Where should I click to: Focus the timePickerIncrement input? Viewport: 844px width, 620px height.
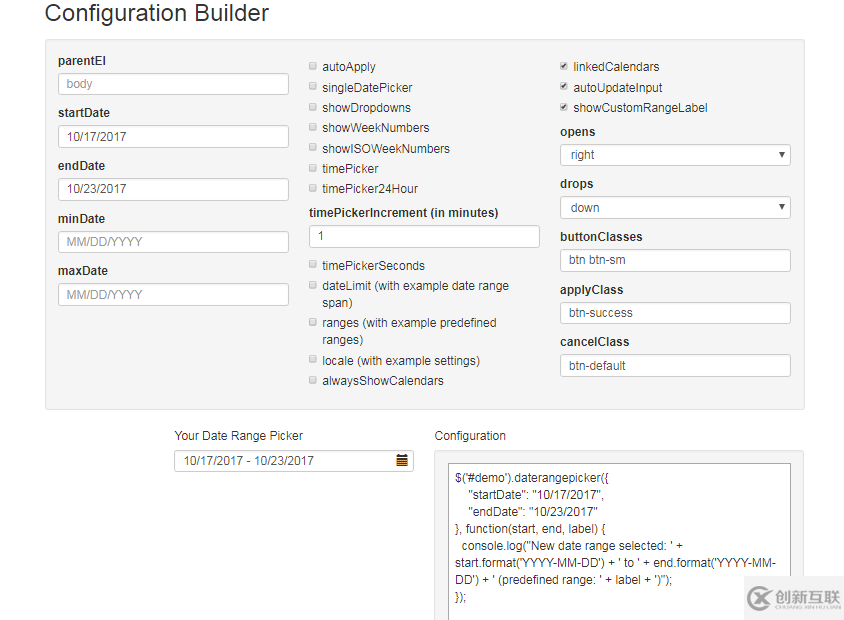tap(424, 237)
